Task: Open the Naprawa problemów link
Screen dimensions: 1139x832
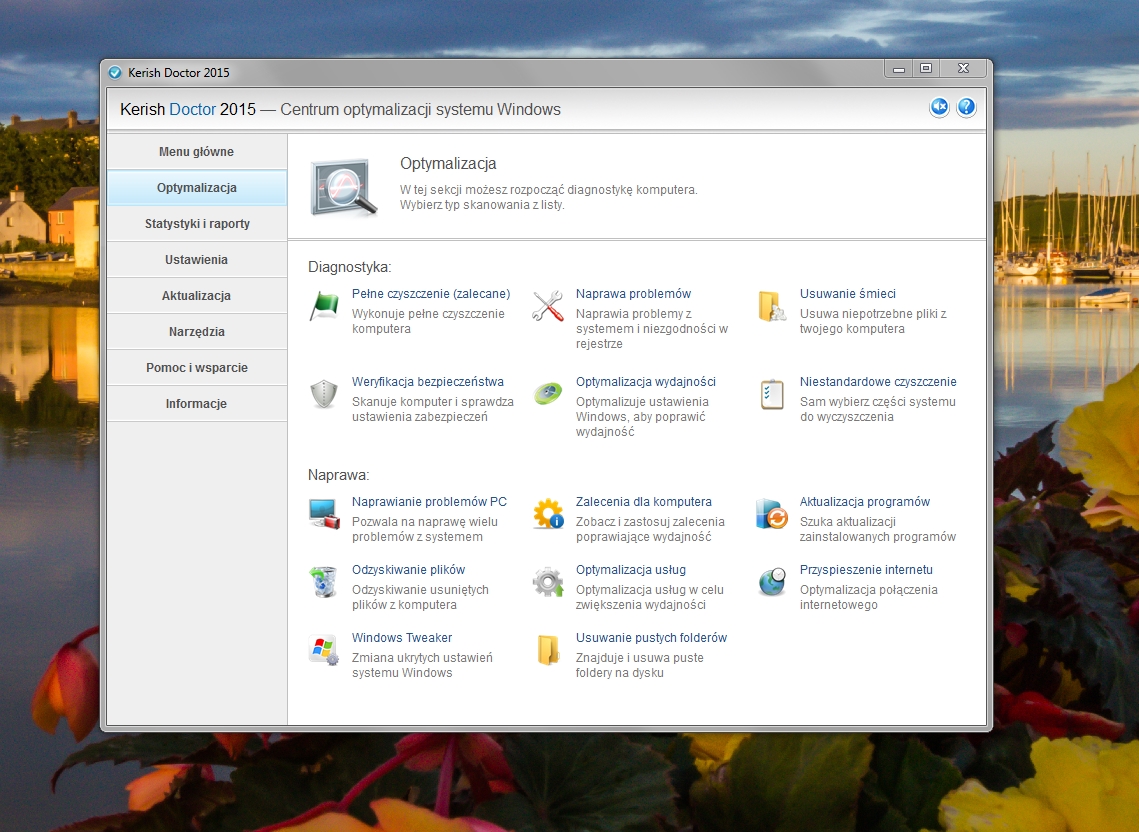Action: [x=633, y=294]
